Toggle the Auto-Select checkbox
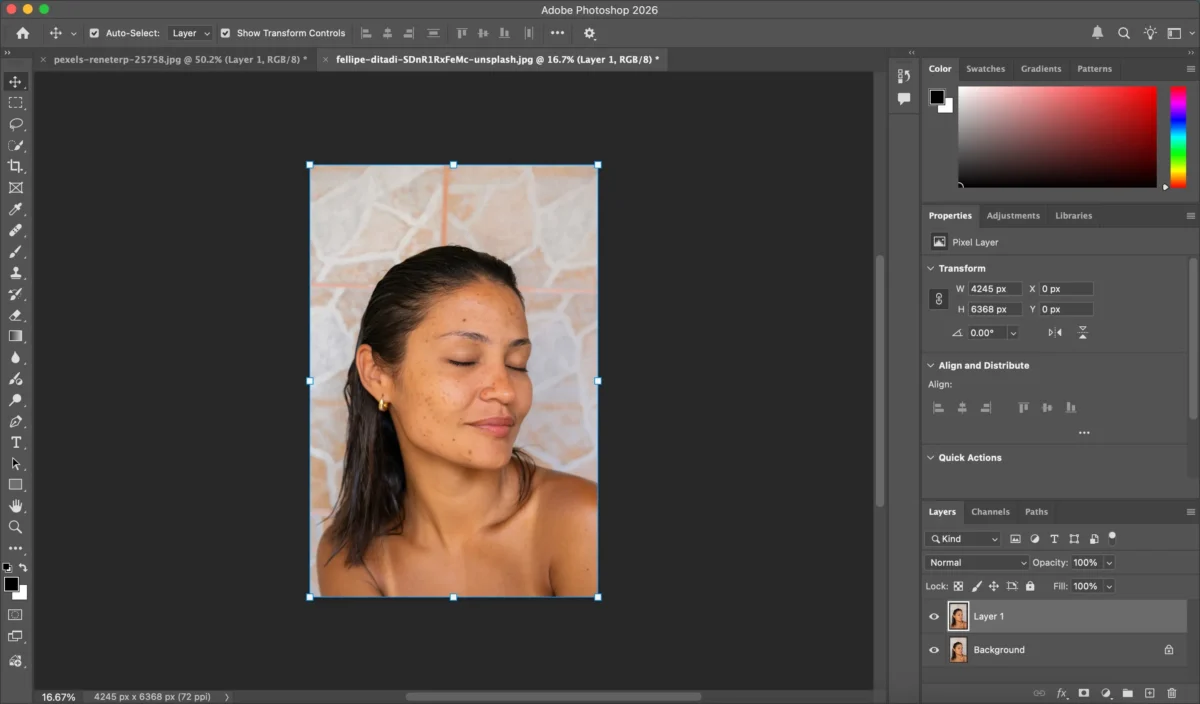Viewport: 1200px width, 704px height. coord(93,32)
